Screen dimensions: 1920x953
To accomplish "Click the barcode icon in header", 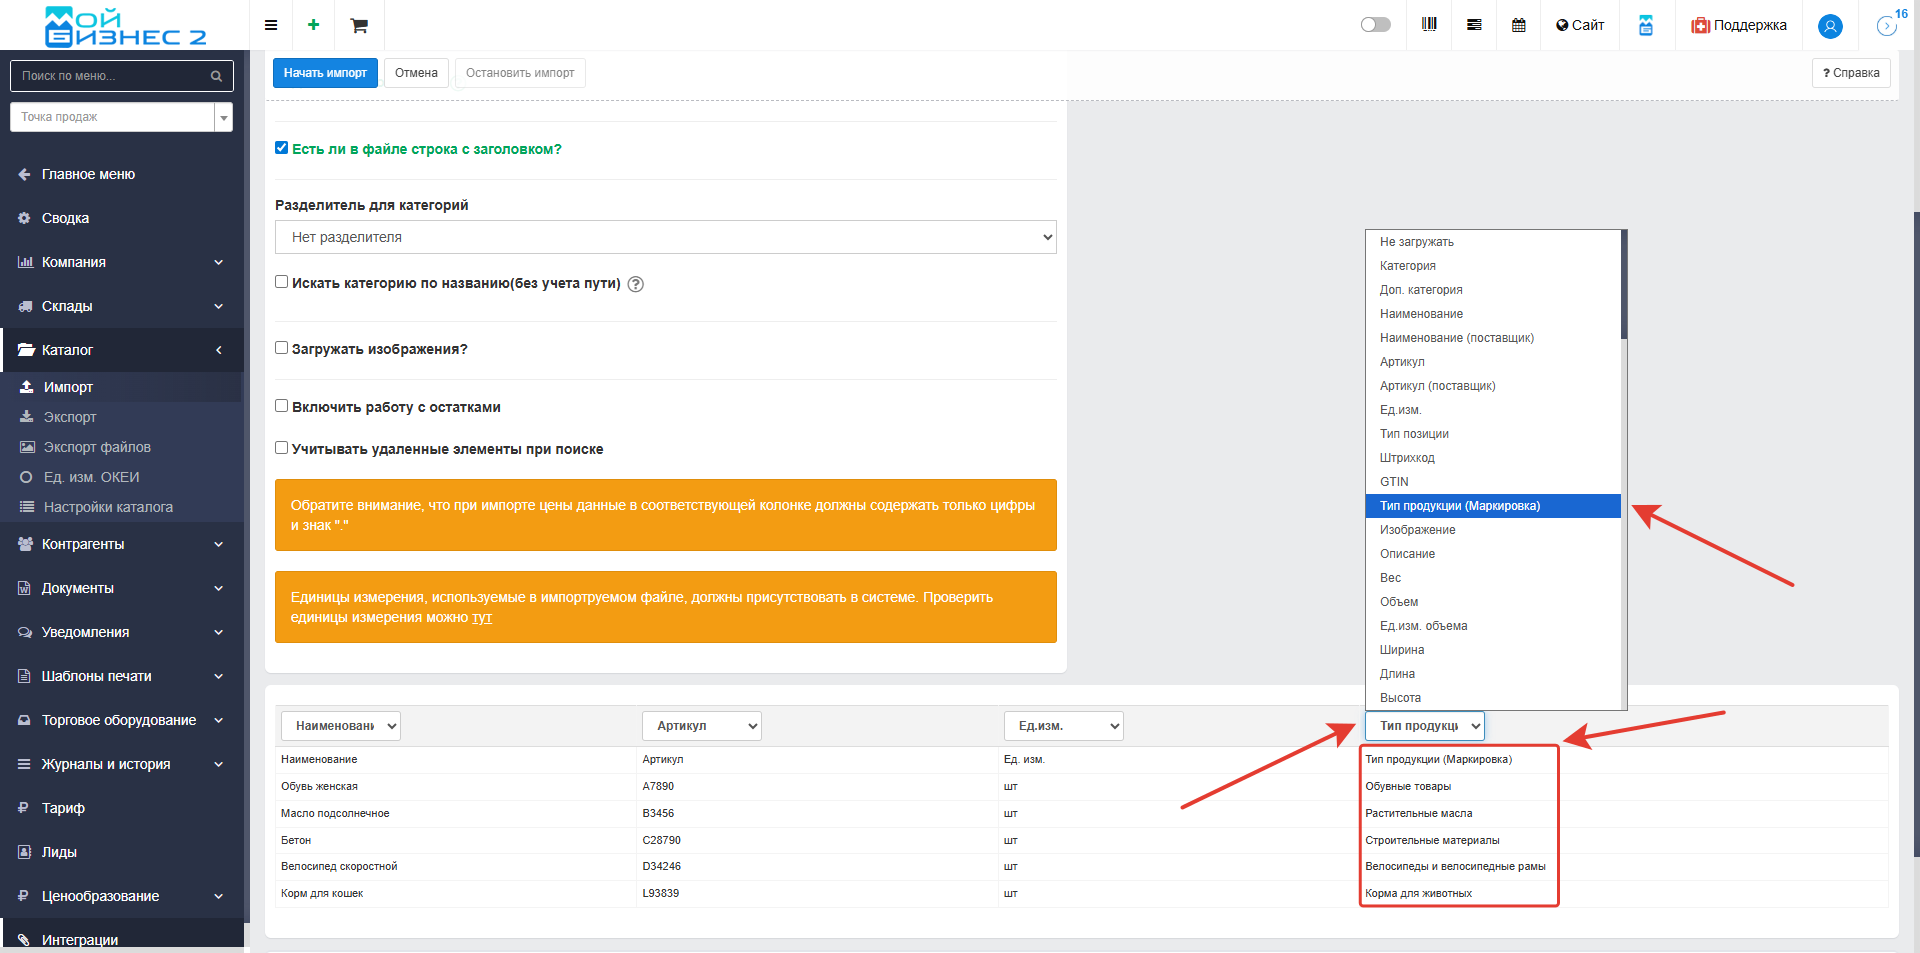I will [1429, 25].
